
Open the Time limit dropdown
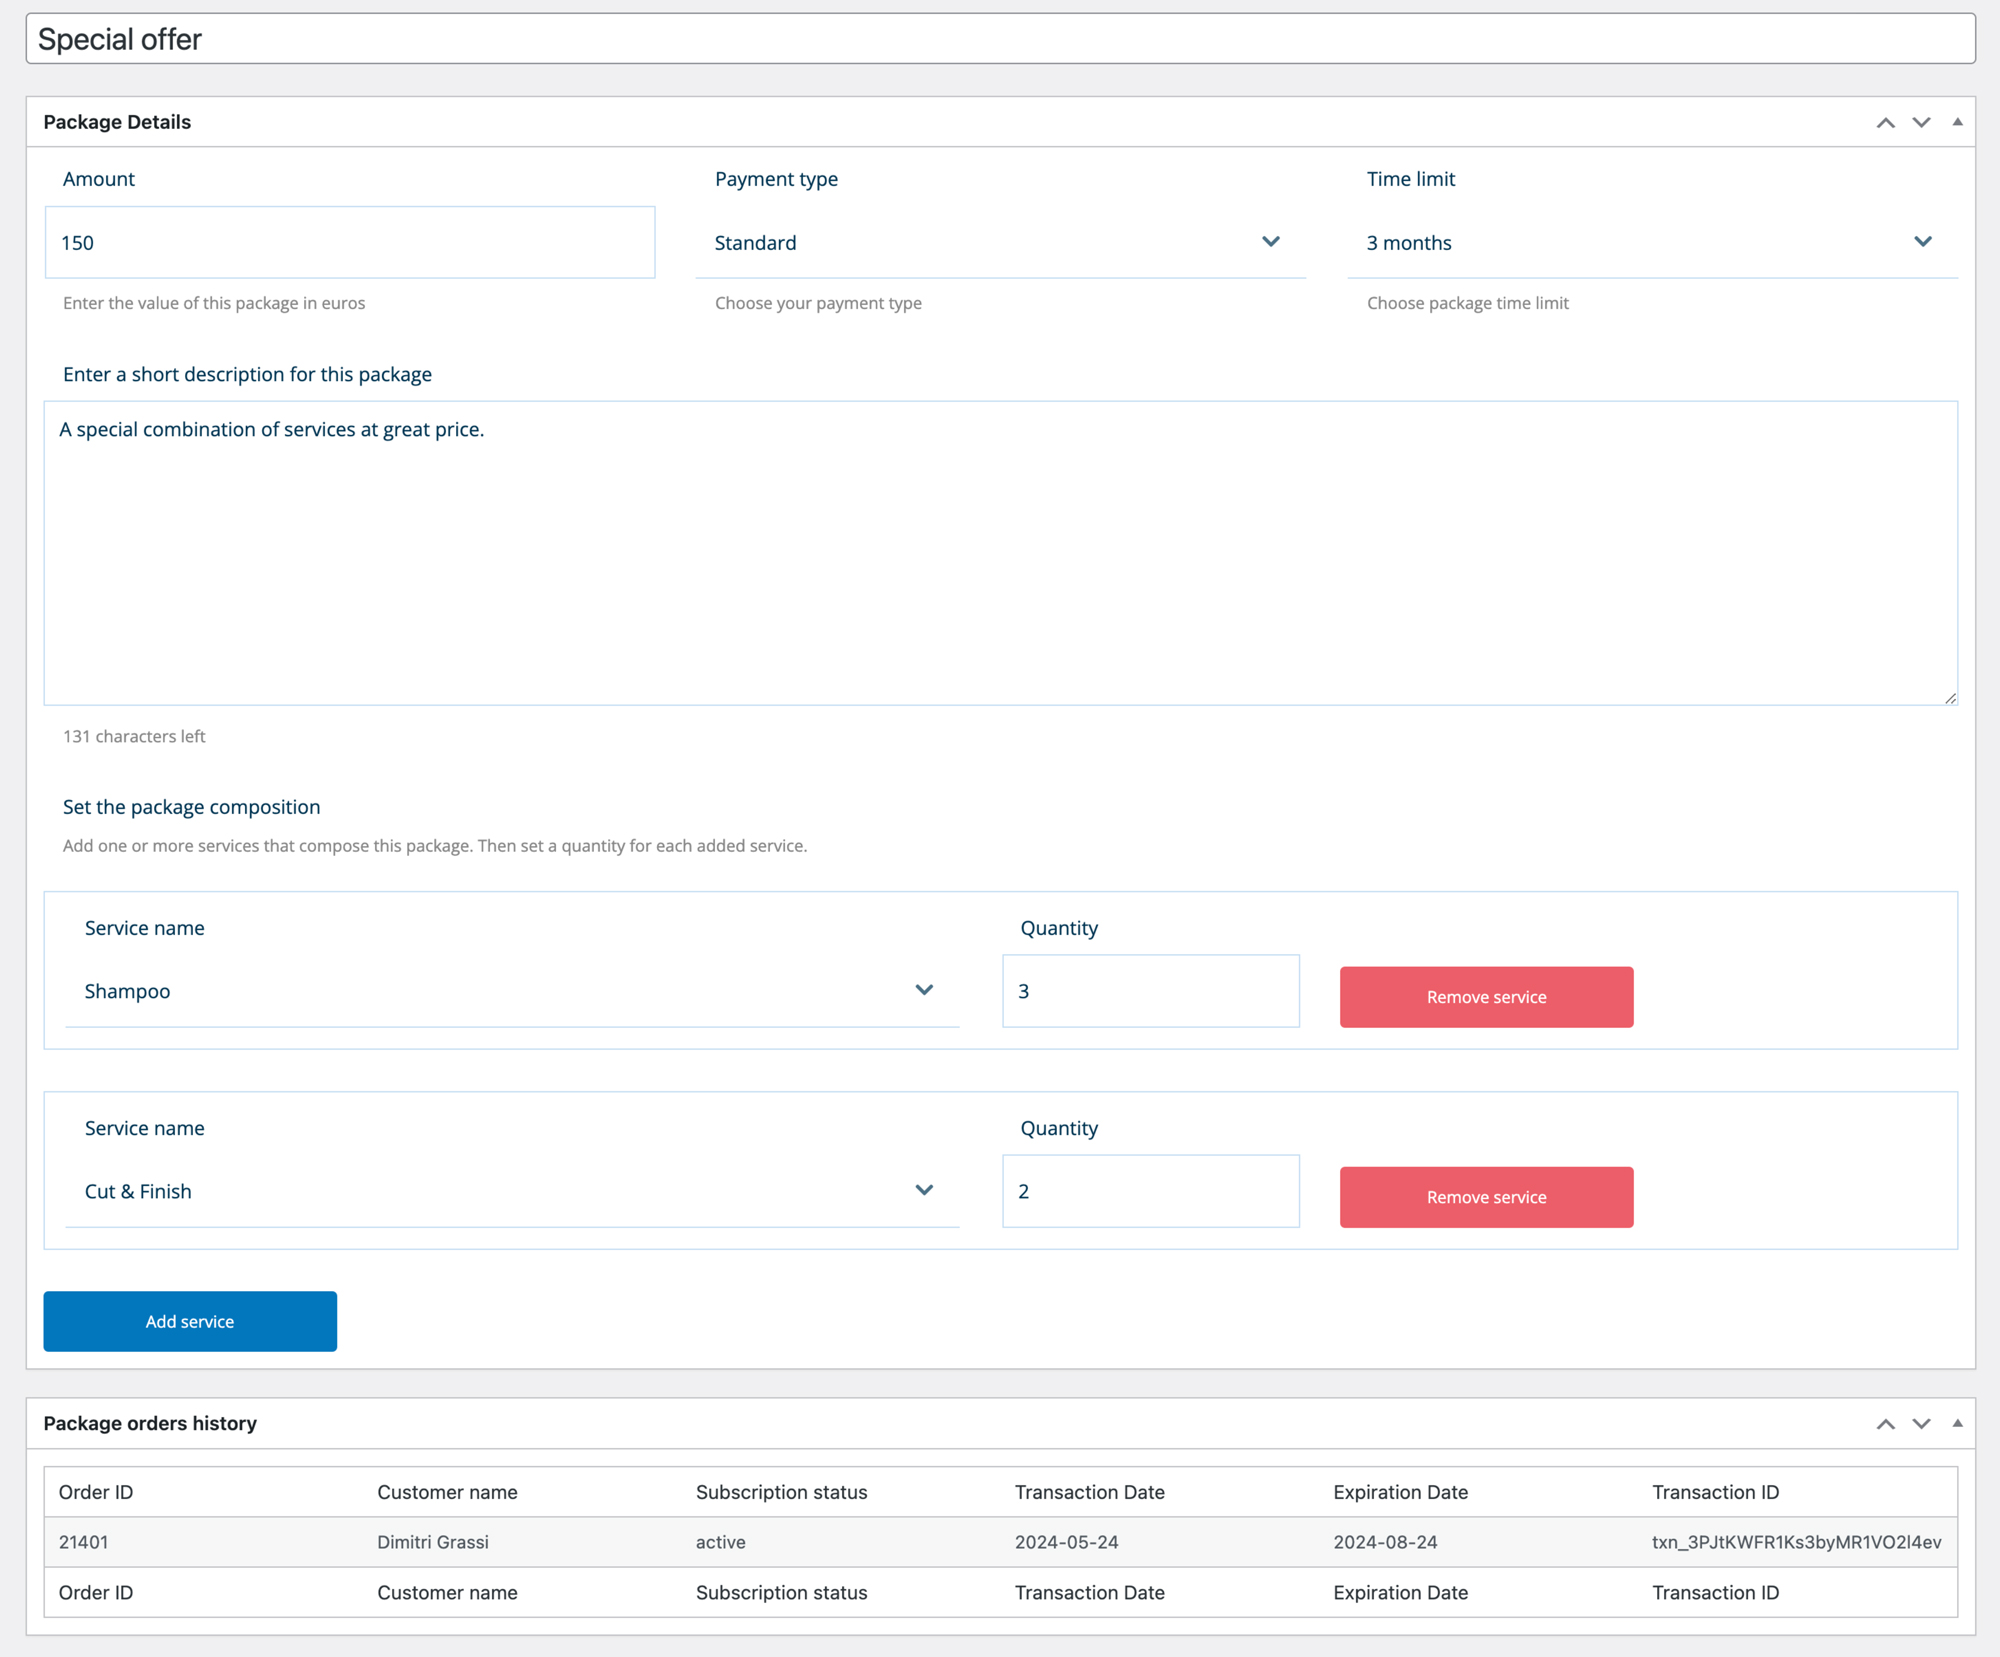[x=1651, y=243]
